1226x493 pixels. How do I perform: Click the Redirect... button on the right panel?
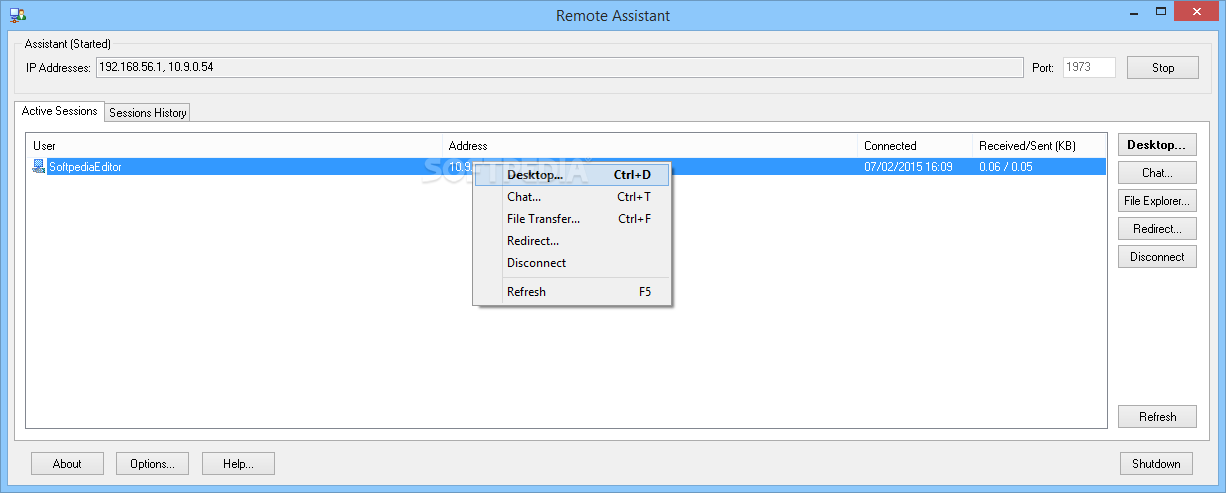click(x=1157, y=229)
